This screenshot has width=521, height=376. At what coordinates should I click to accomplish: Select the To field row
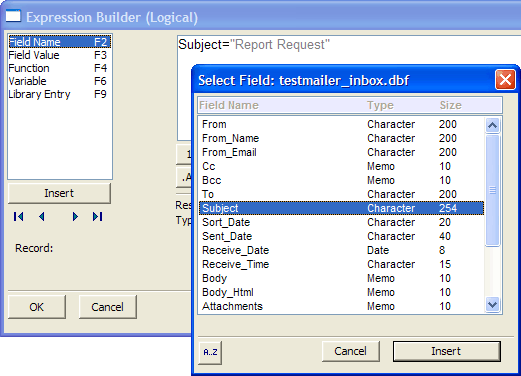(342, 194)
